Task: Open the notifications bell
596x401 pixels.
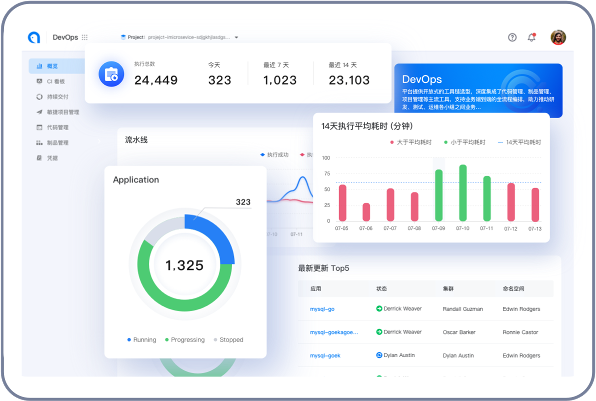Action: coord(531,37)
